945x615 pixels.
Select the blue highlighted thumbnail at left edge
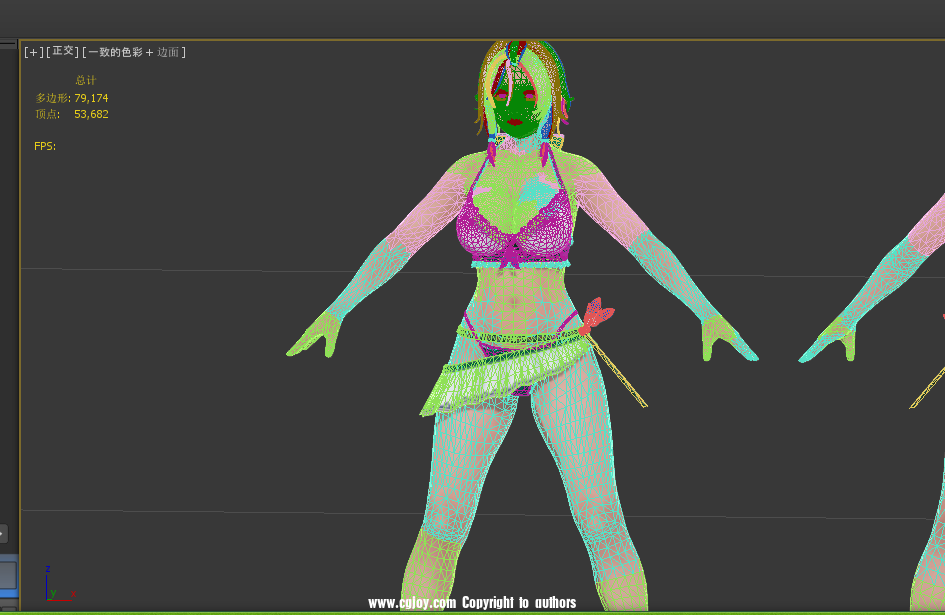point(8,575)
